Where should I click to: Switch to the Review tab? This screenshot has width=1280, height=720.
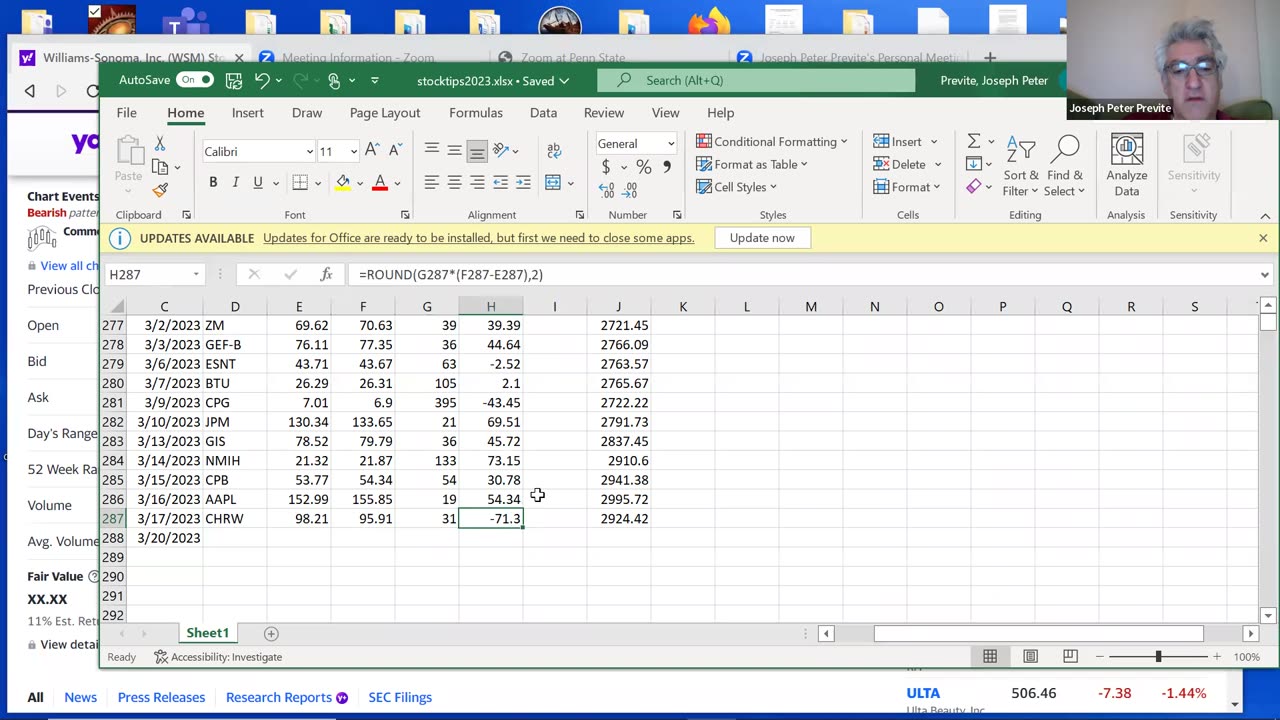(x=604, y=113)
